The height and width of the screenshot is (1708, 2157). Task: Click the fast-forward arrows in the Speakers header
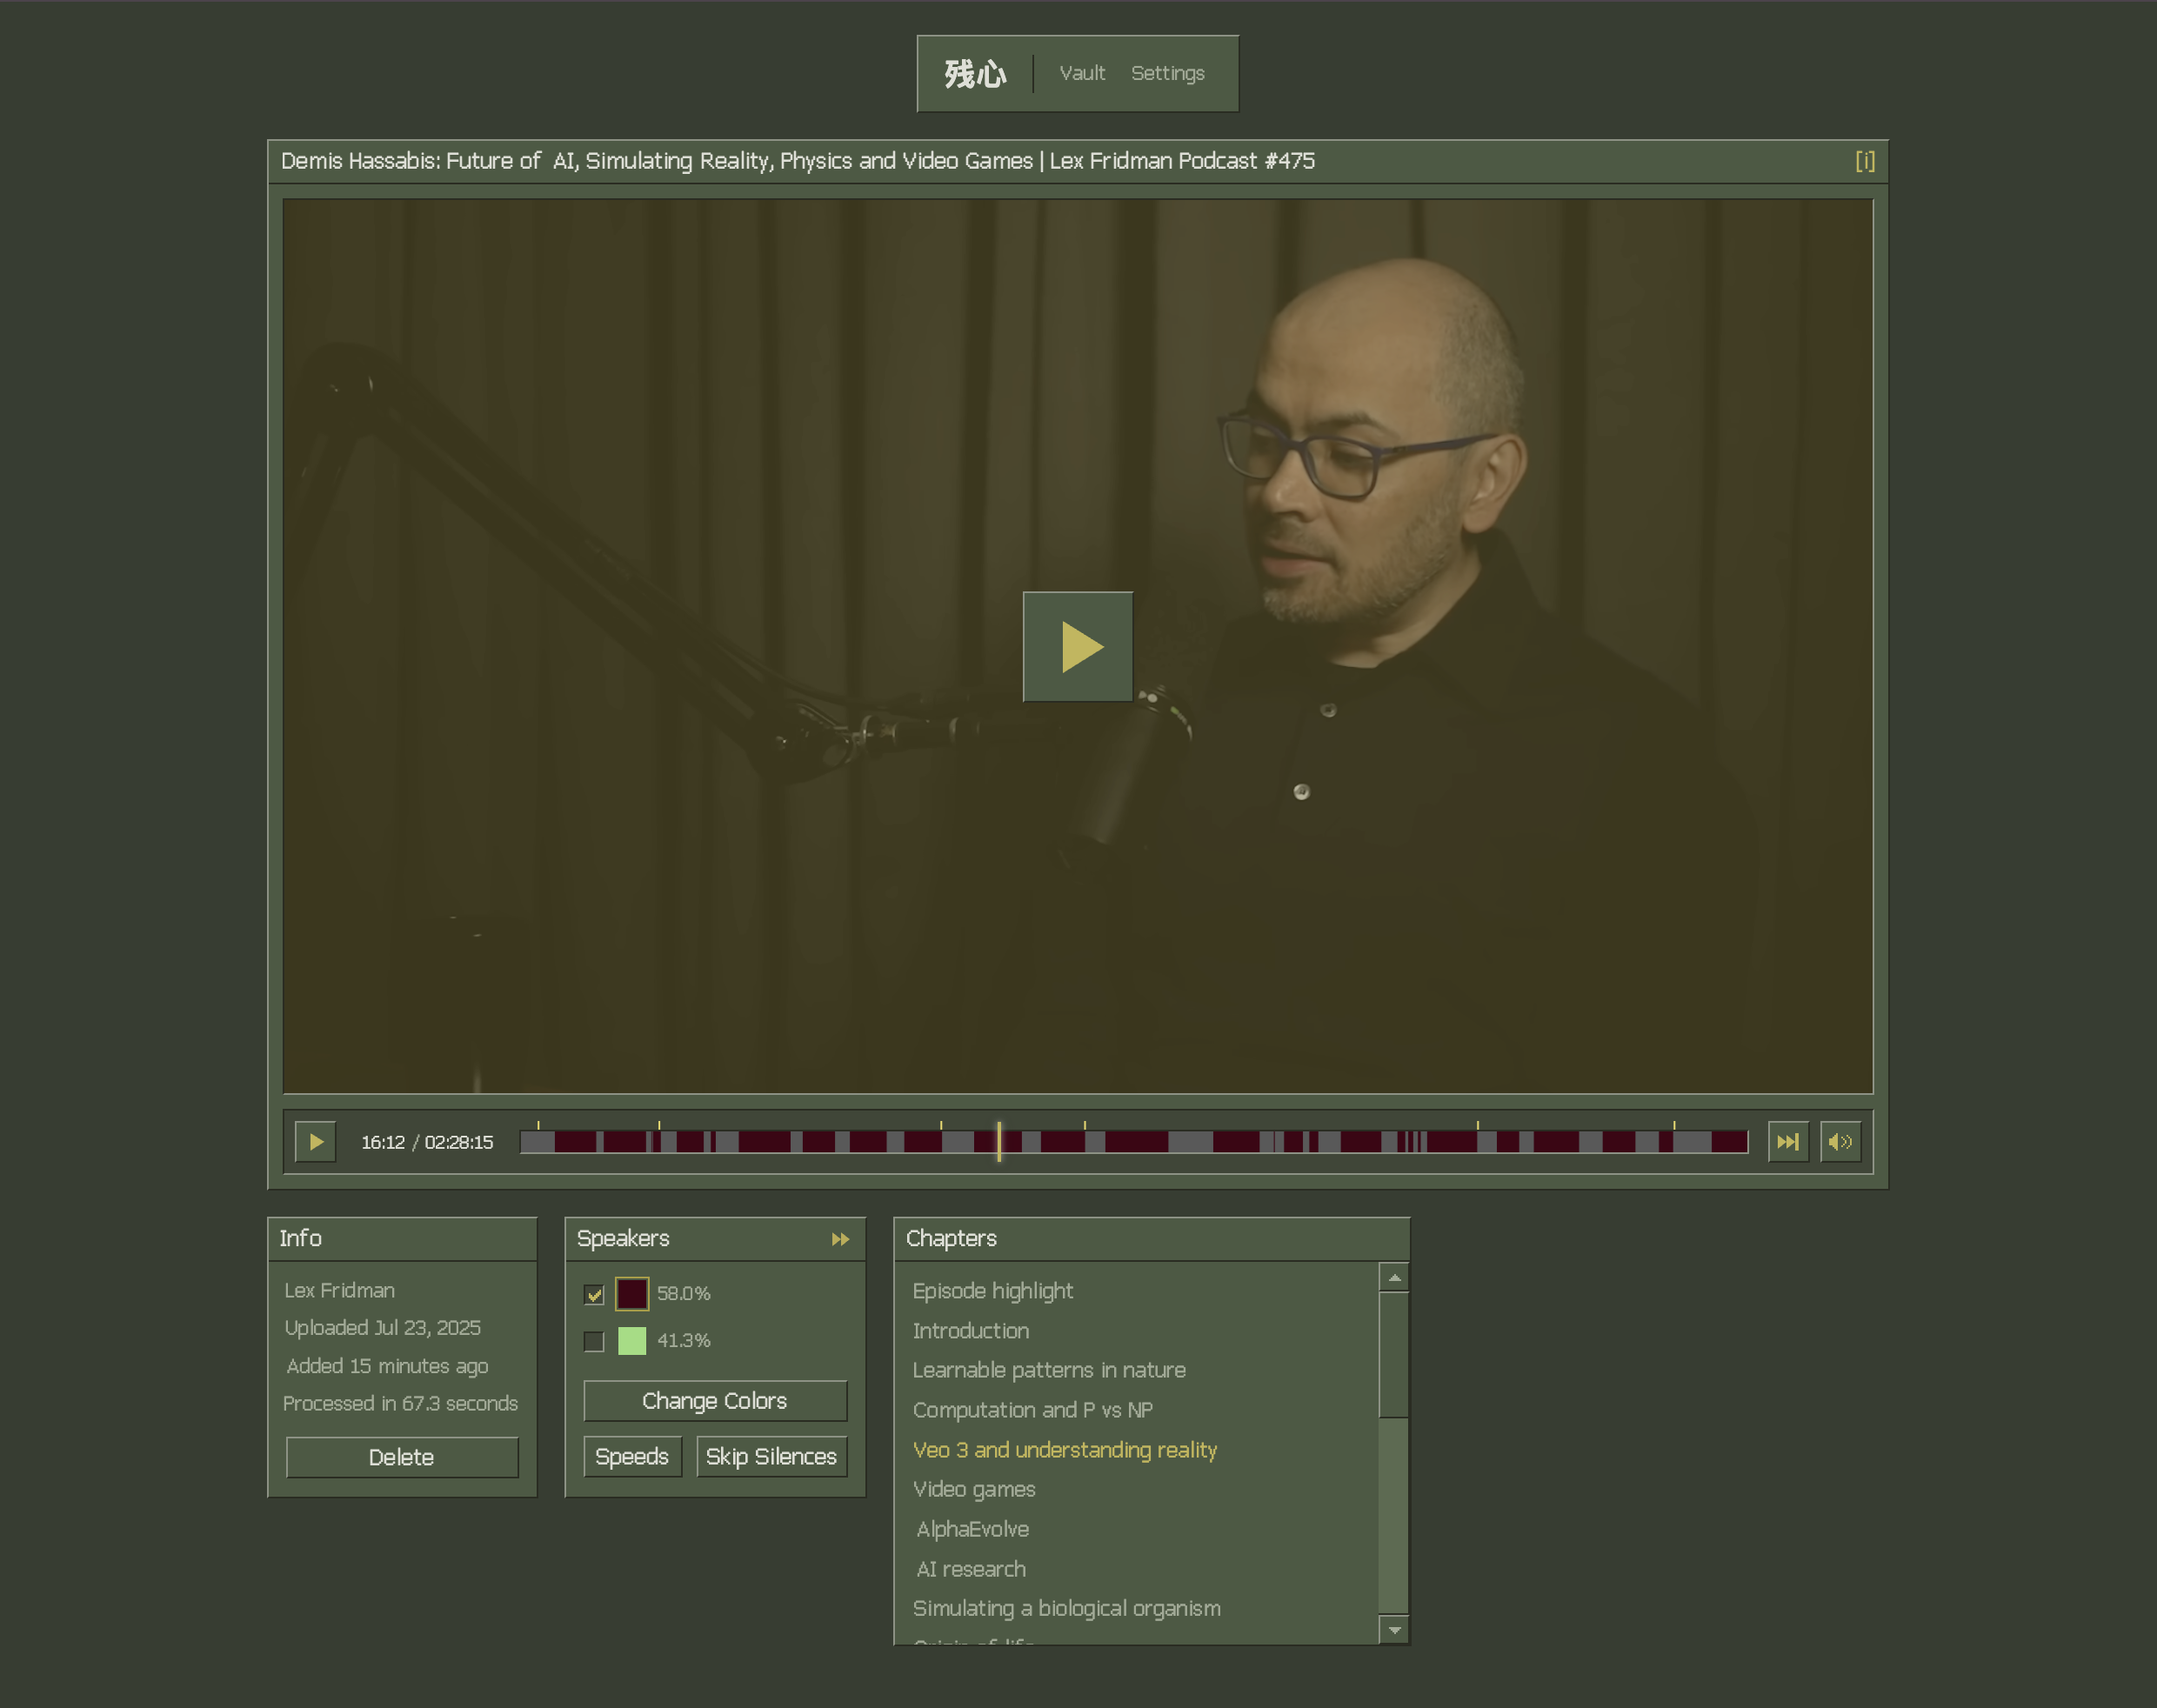click(x=840, y=1239)
